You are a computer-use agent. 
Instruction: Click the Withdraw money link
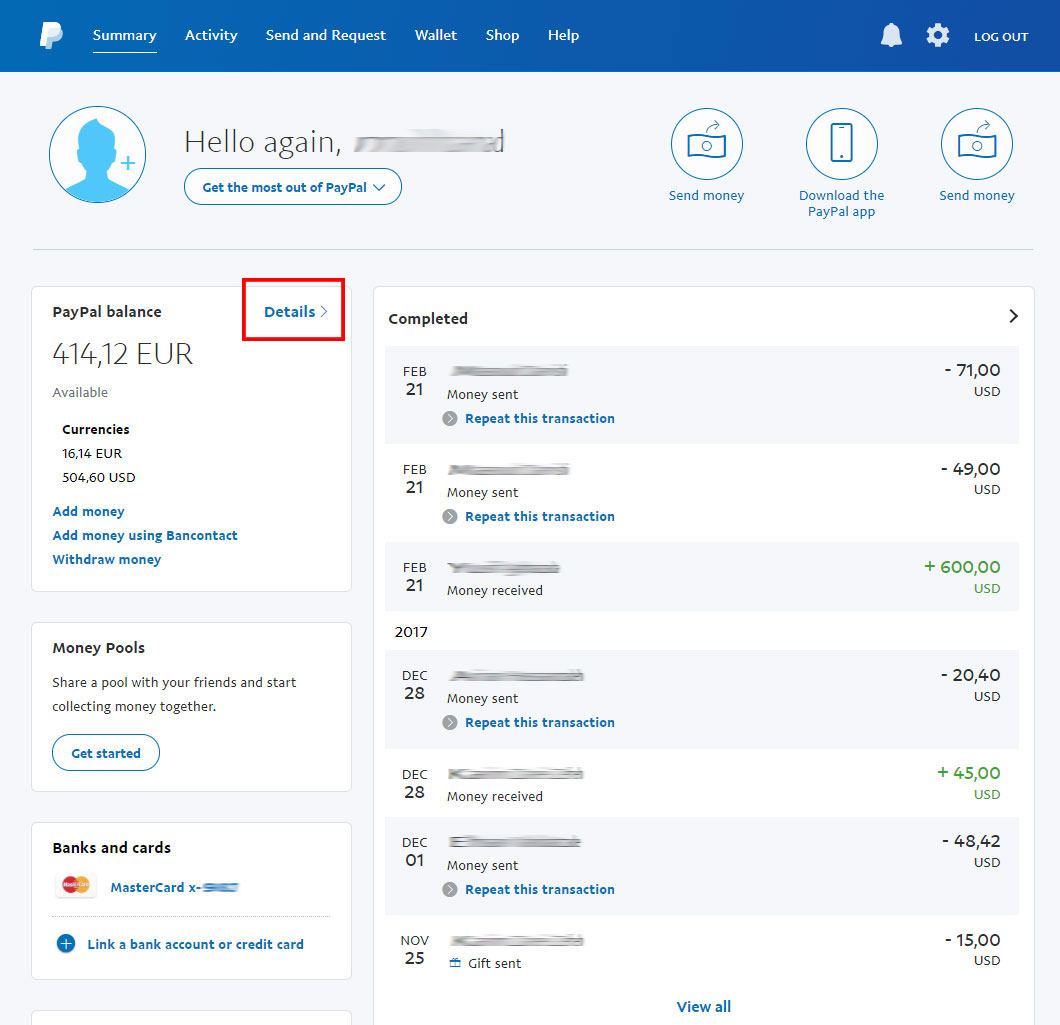point(107,559)
